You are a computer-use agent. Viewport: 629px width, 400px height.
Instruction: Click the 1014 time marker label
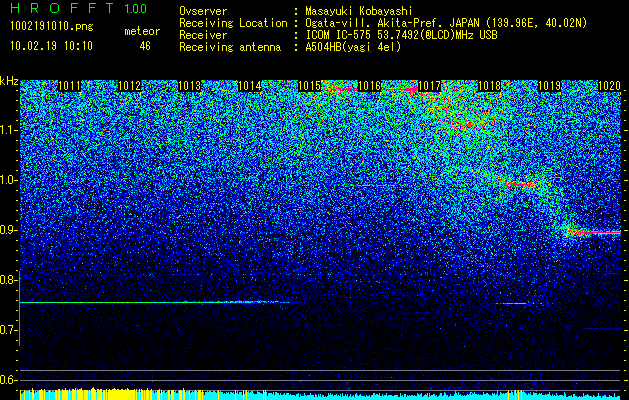(250, 86)
